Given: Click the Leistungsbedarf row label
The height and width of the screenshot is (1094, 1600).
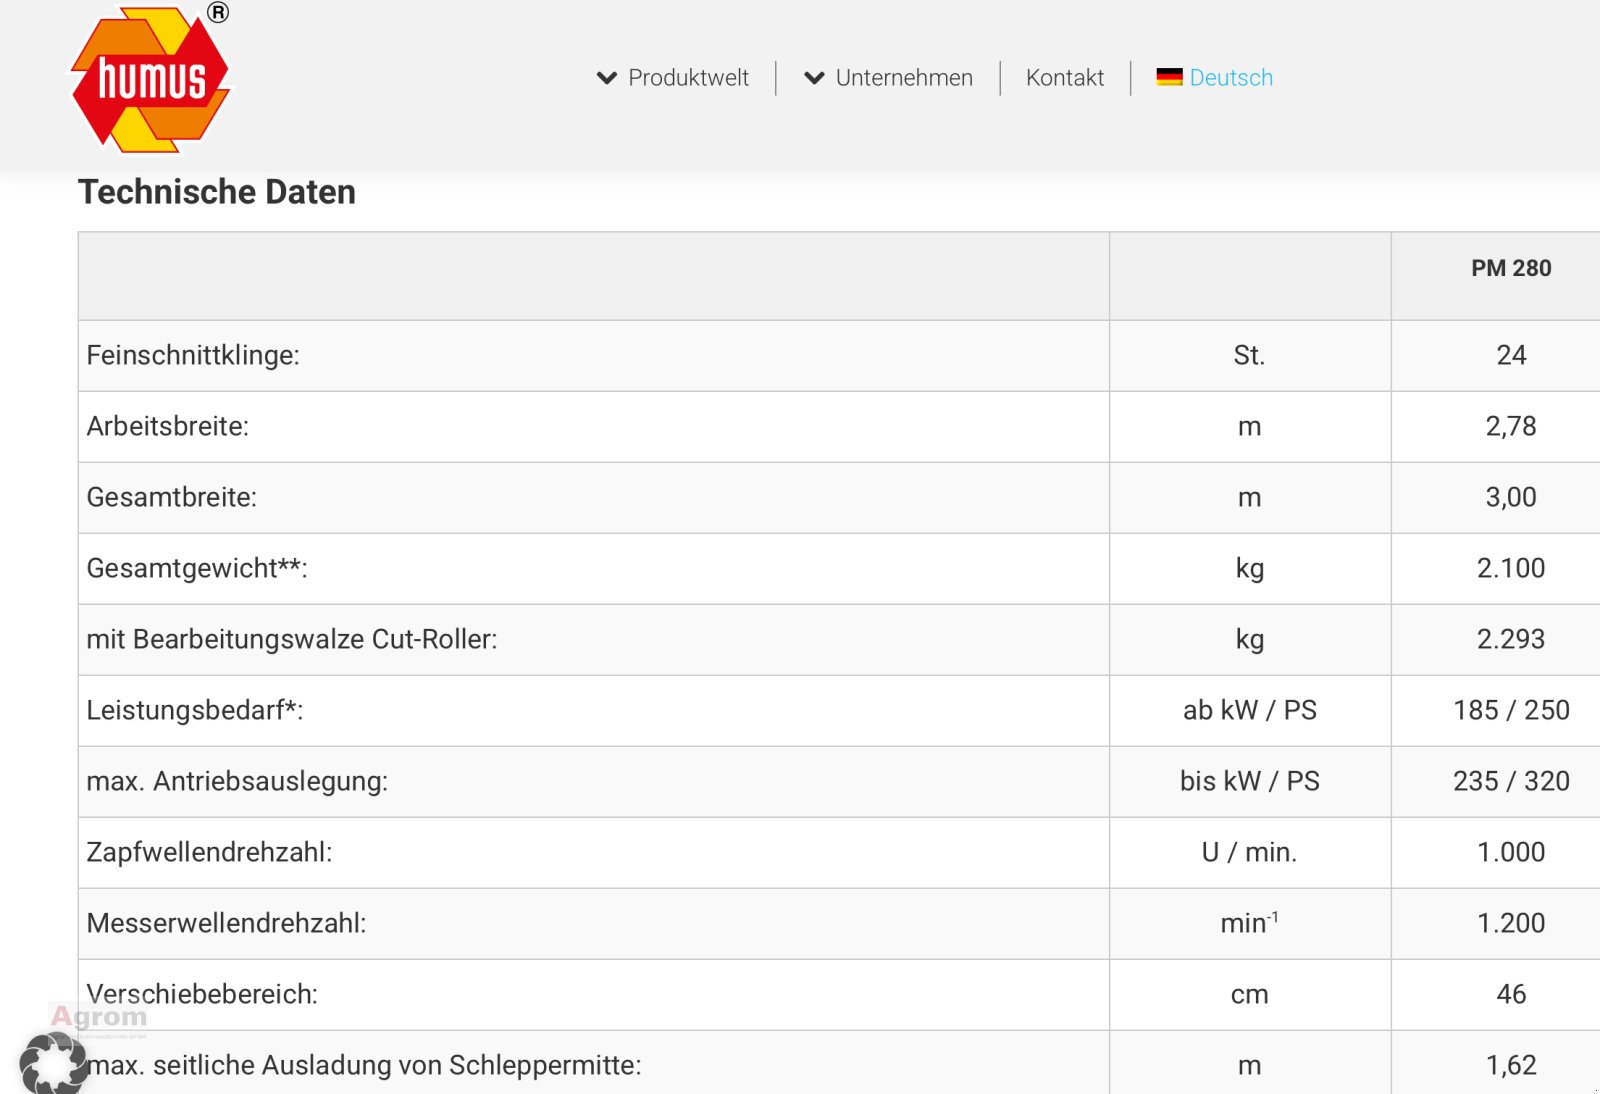Looking at the screenshot, I should tap(195, 710).
